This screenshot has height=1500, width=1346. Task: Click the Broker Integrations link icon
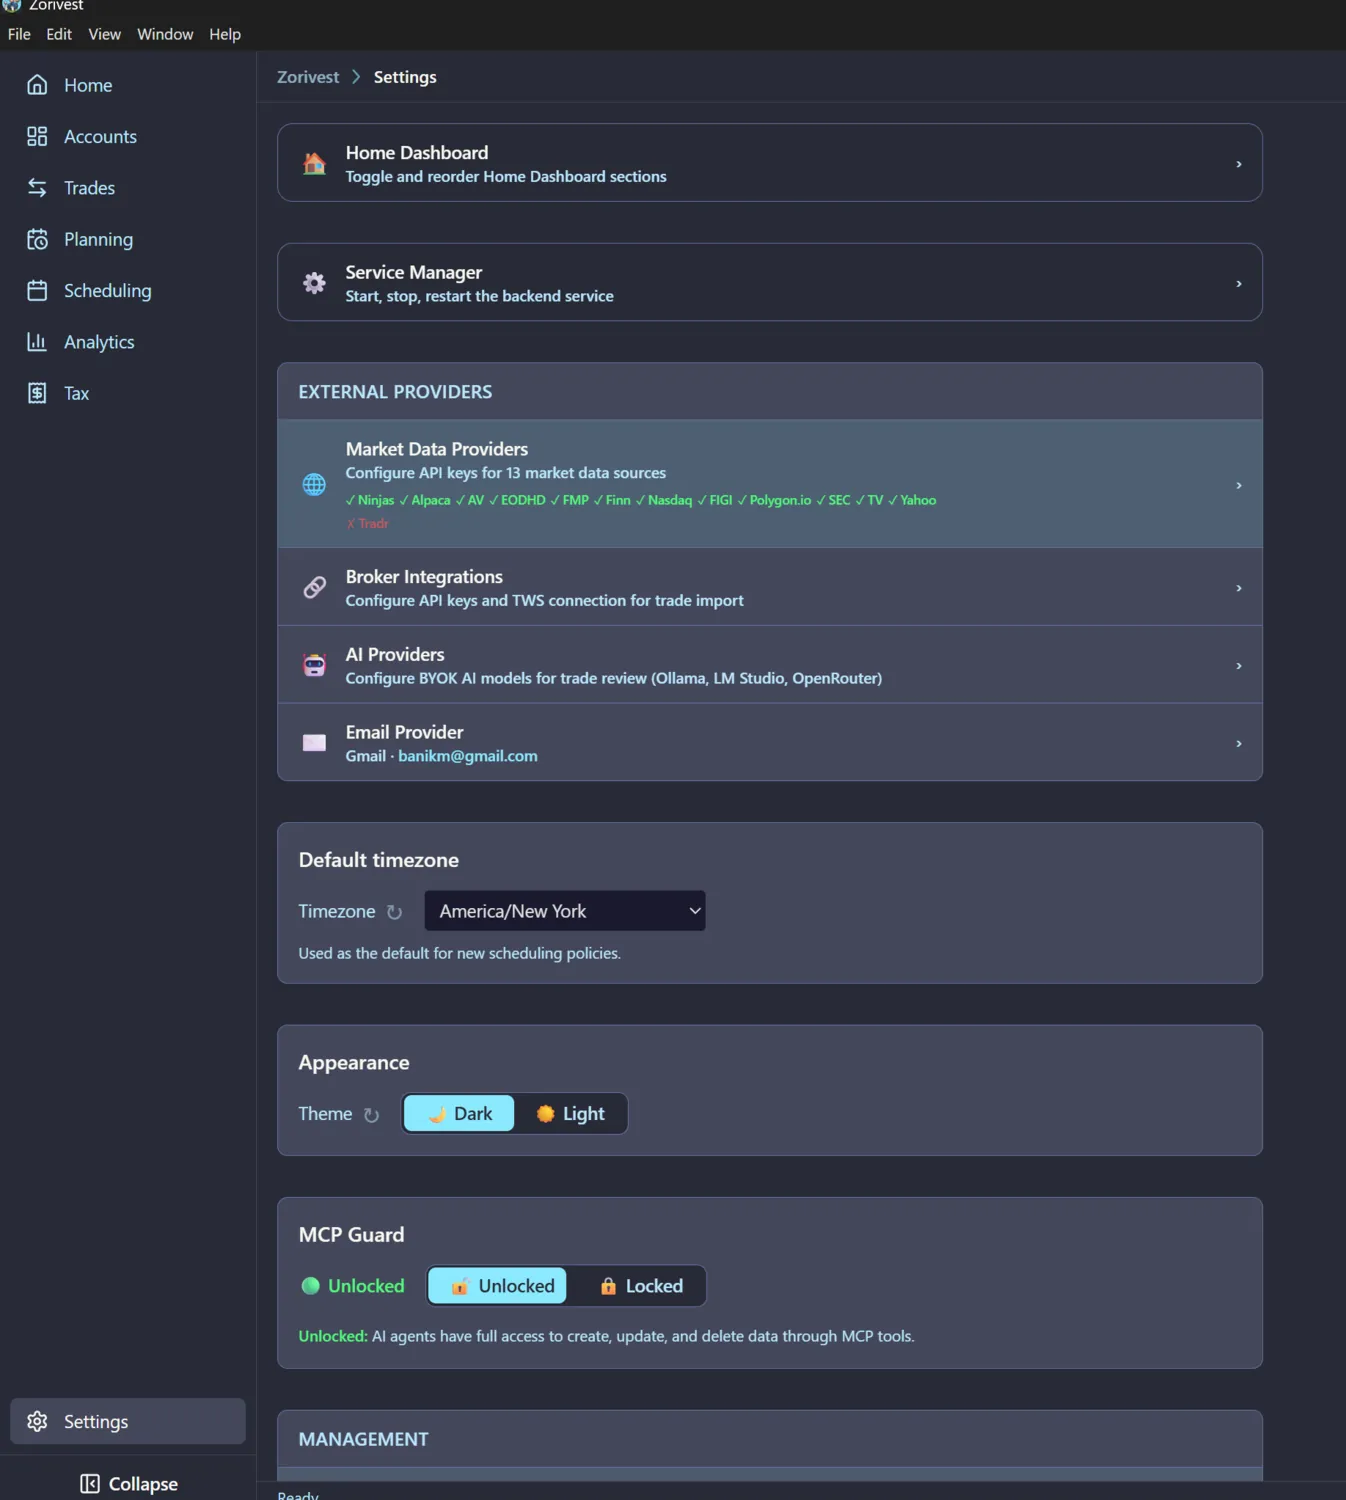click(x=314, y=588)
